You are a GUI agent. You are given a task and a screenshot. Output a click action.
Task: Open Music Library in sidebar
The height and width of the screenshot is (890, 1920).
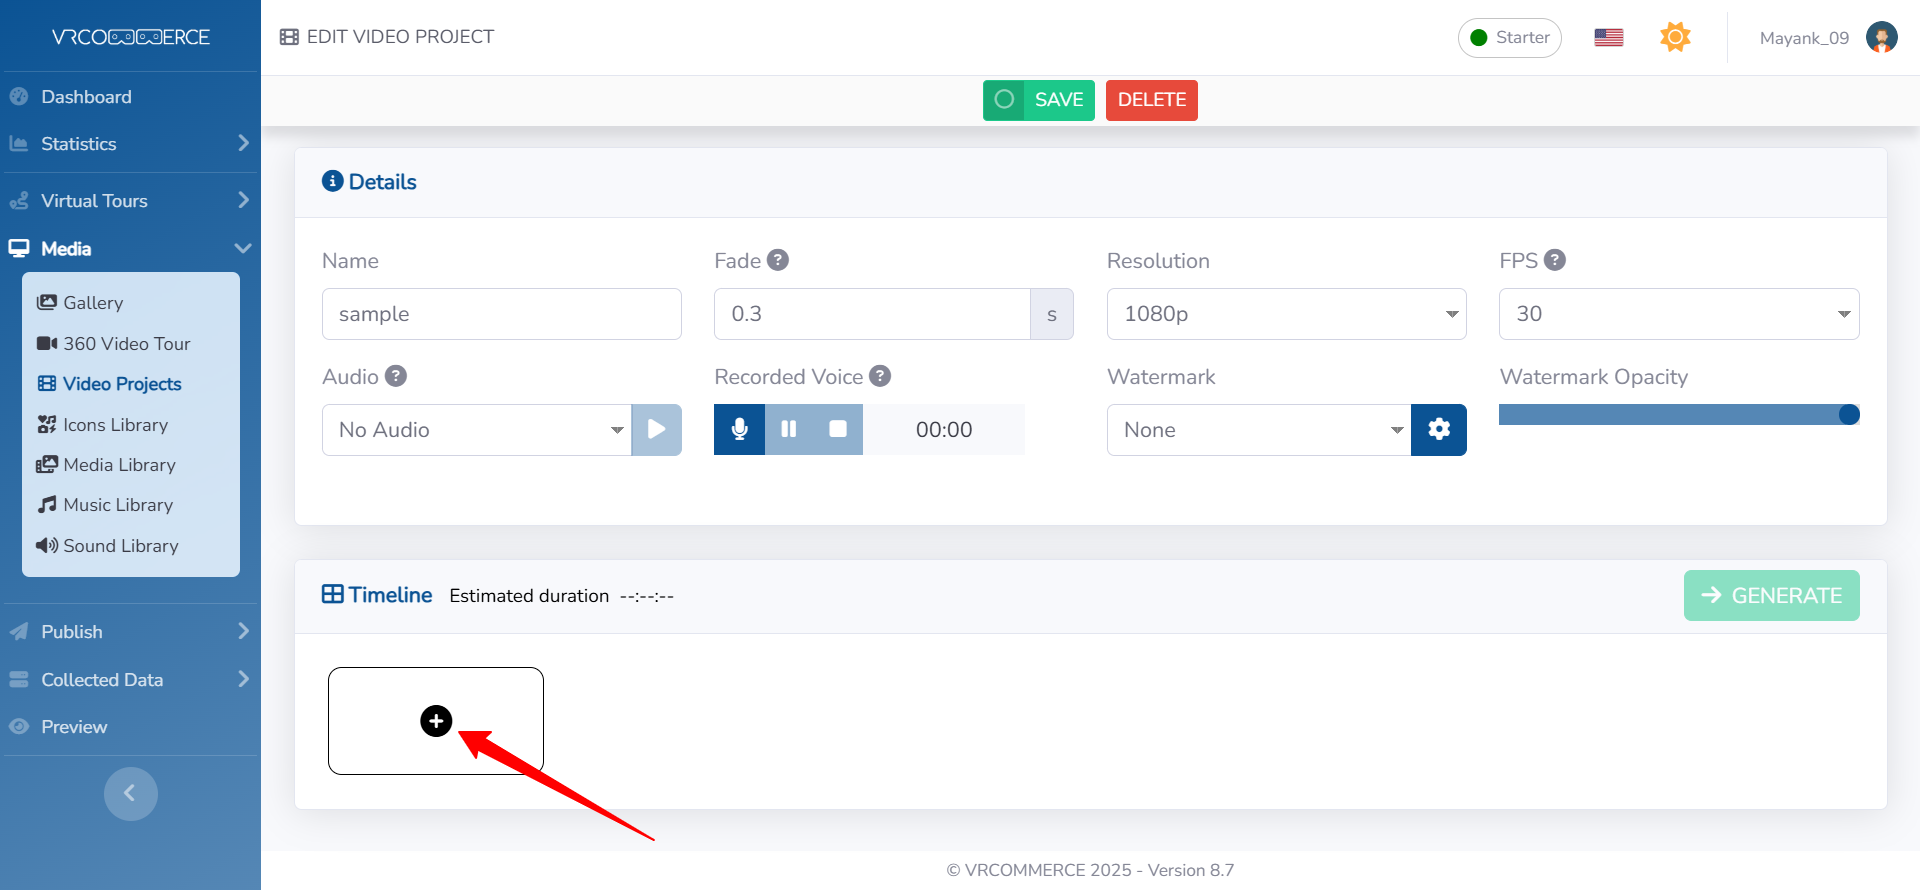click(117, 505)
